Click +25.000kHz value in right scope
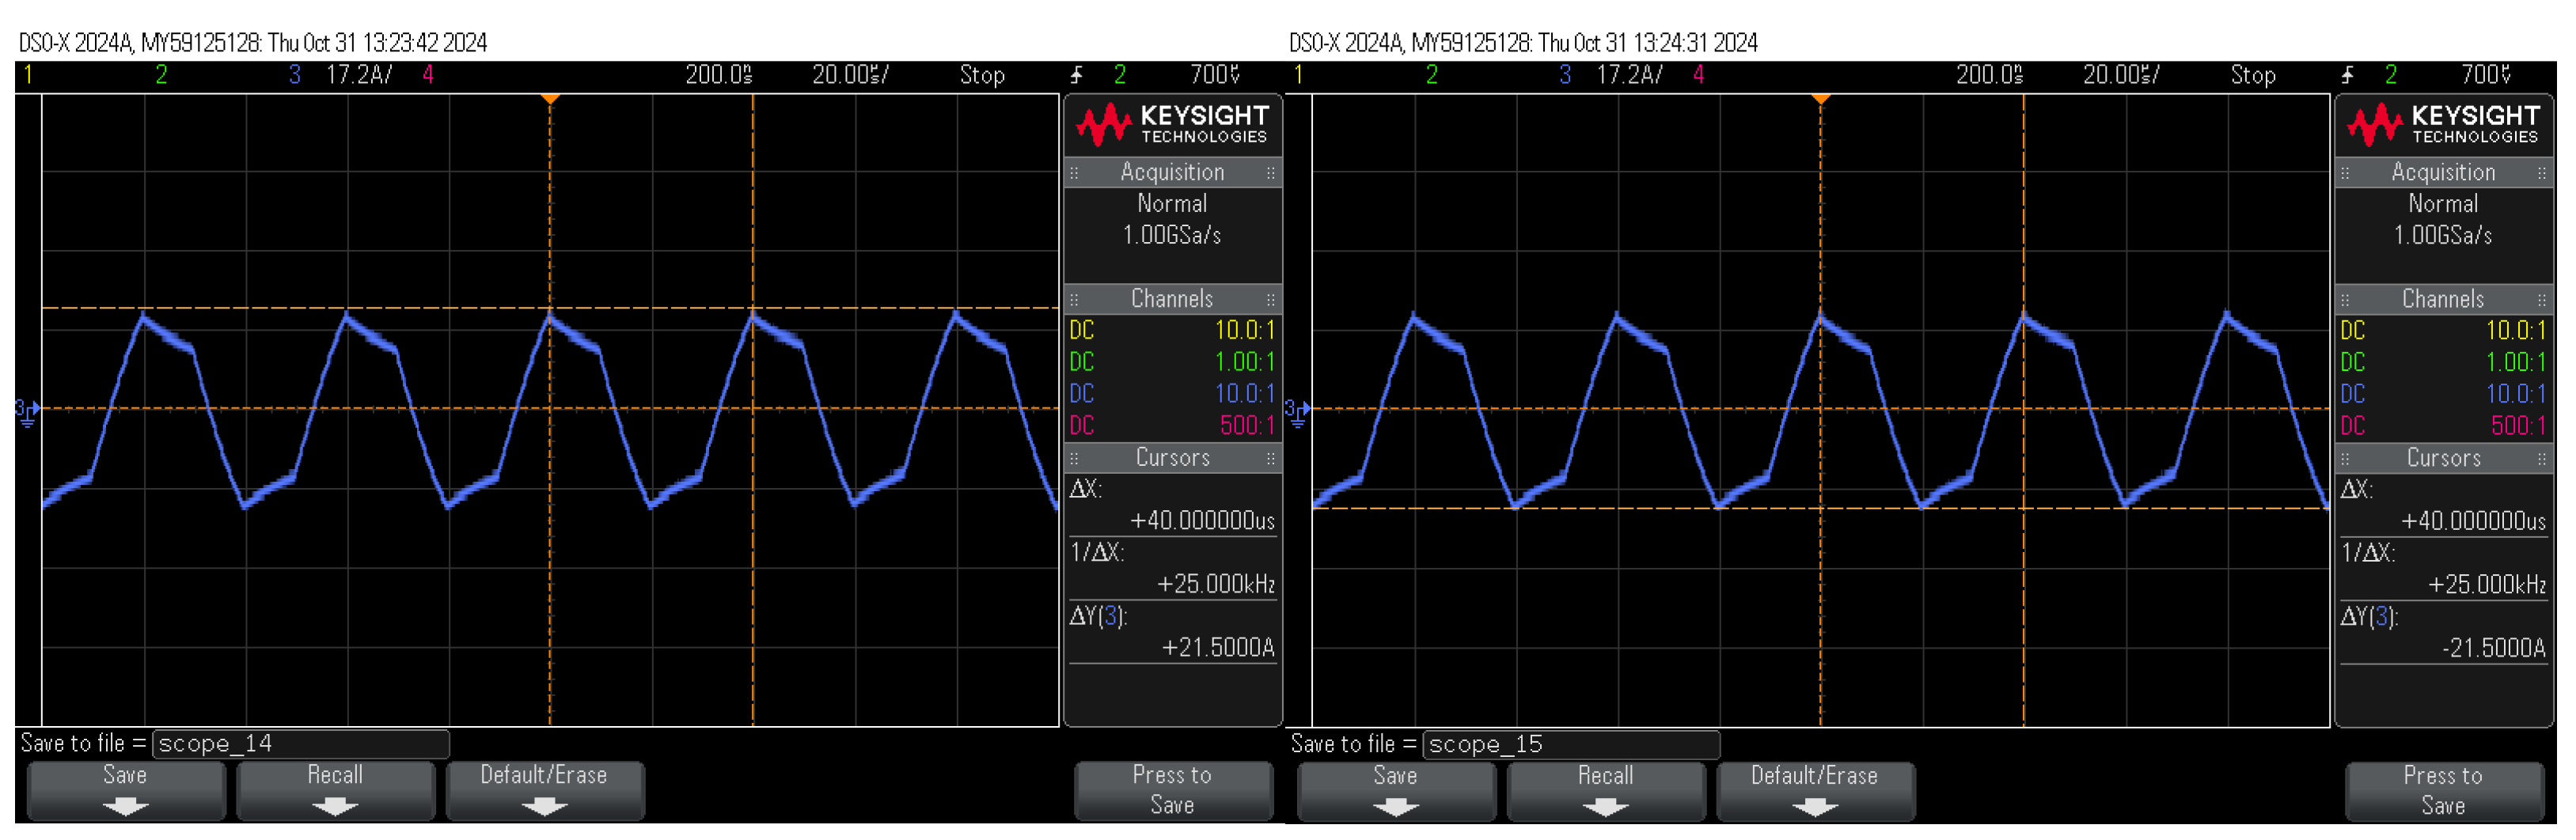 coord(2487,585)
